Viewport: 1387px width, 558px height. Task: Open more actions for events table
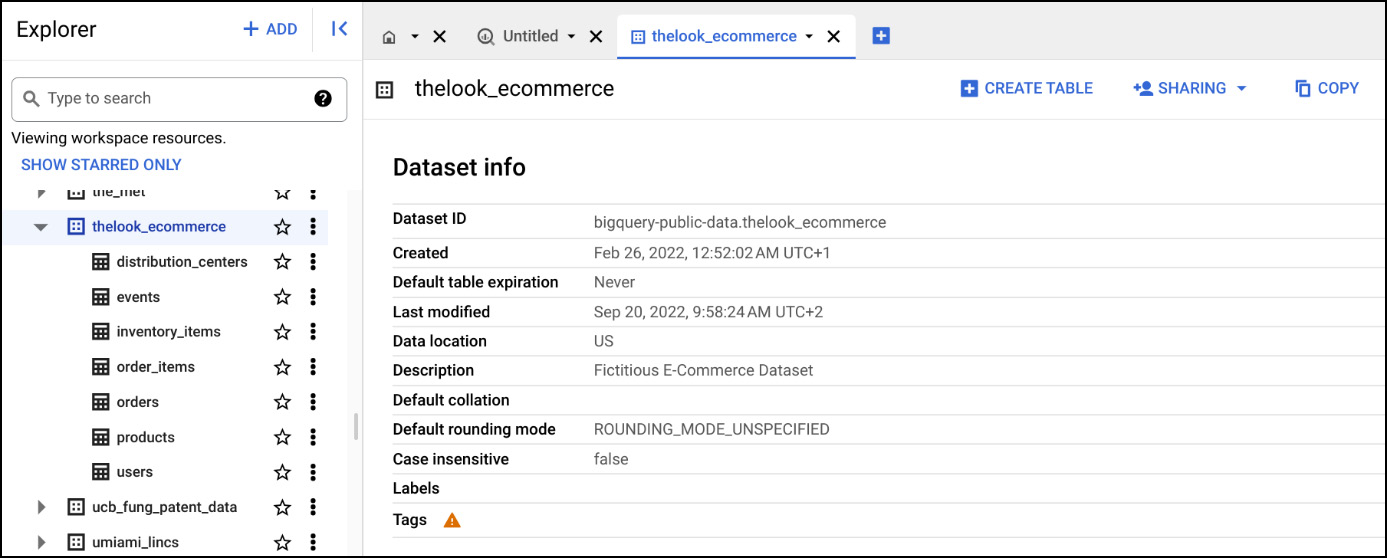[313, 297]
